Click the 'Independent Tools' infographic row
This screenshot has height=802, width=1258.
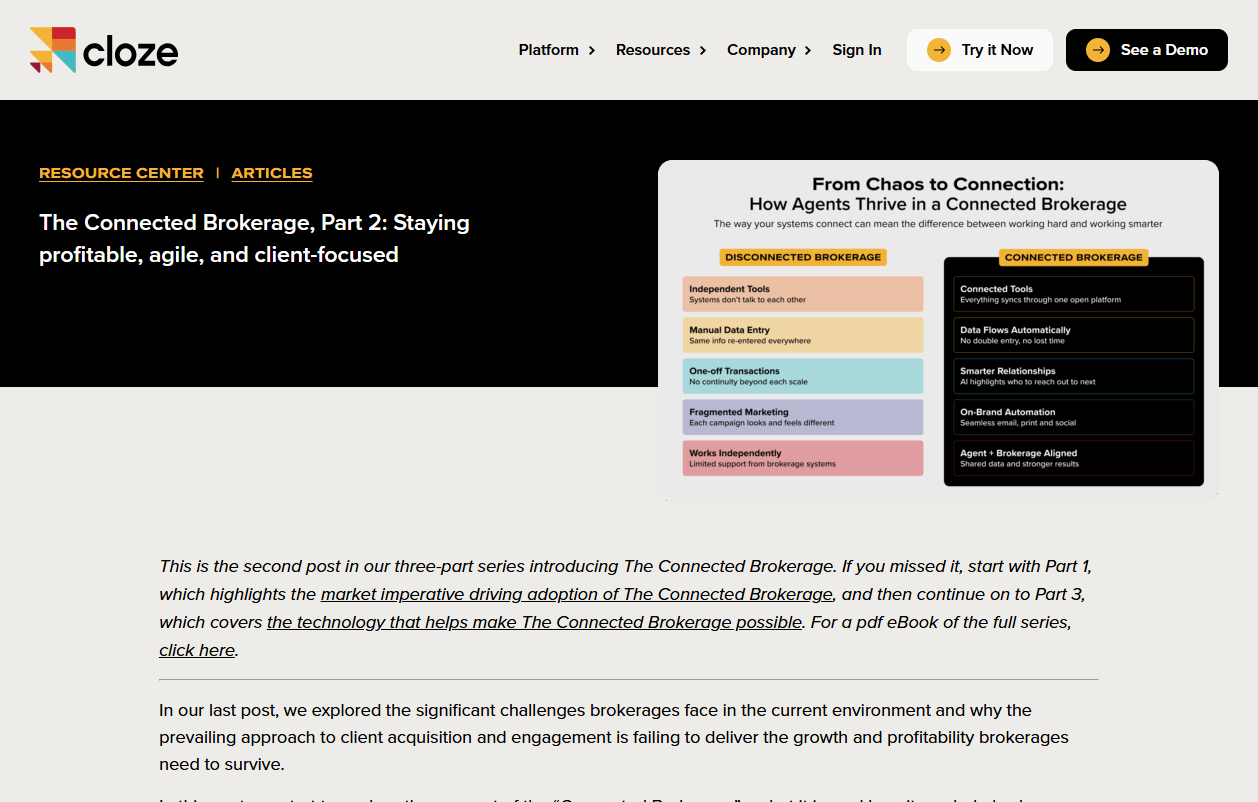point(803,294)
